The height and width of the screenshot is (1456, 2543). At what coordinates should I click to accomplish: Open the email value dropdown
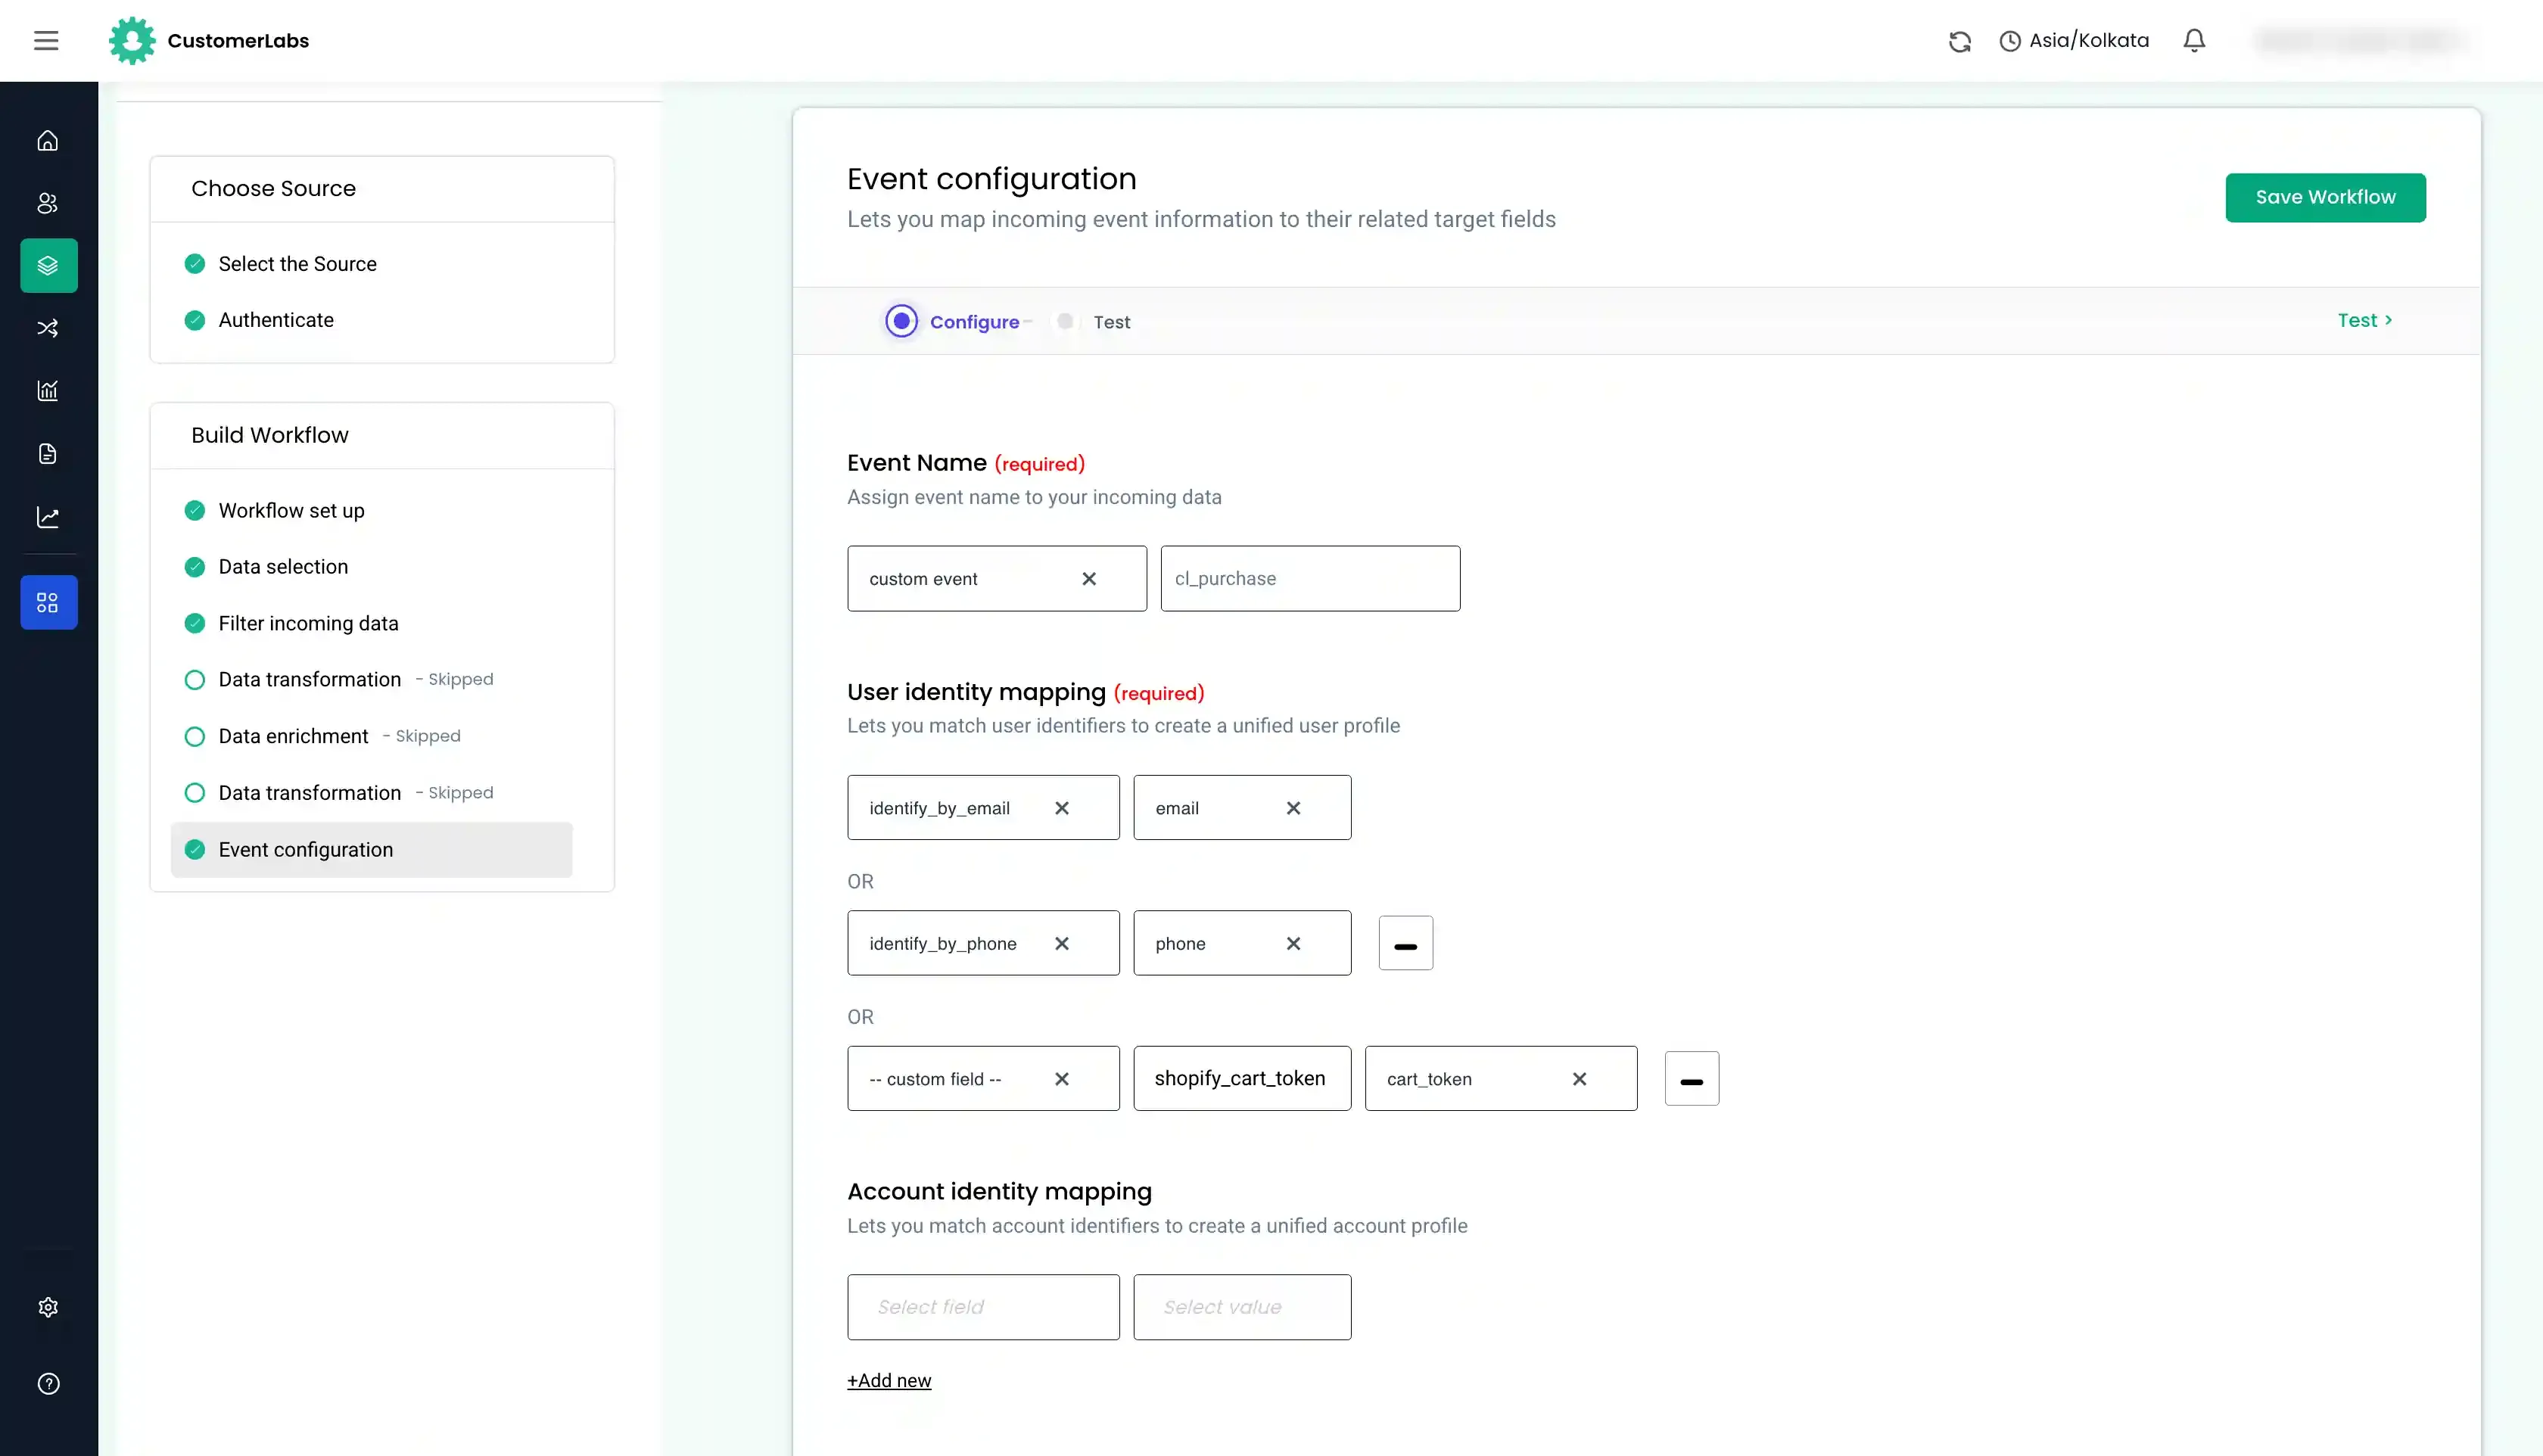(x=1242, y=808)
